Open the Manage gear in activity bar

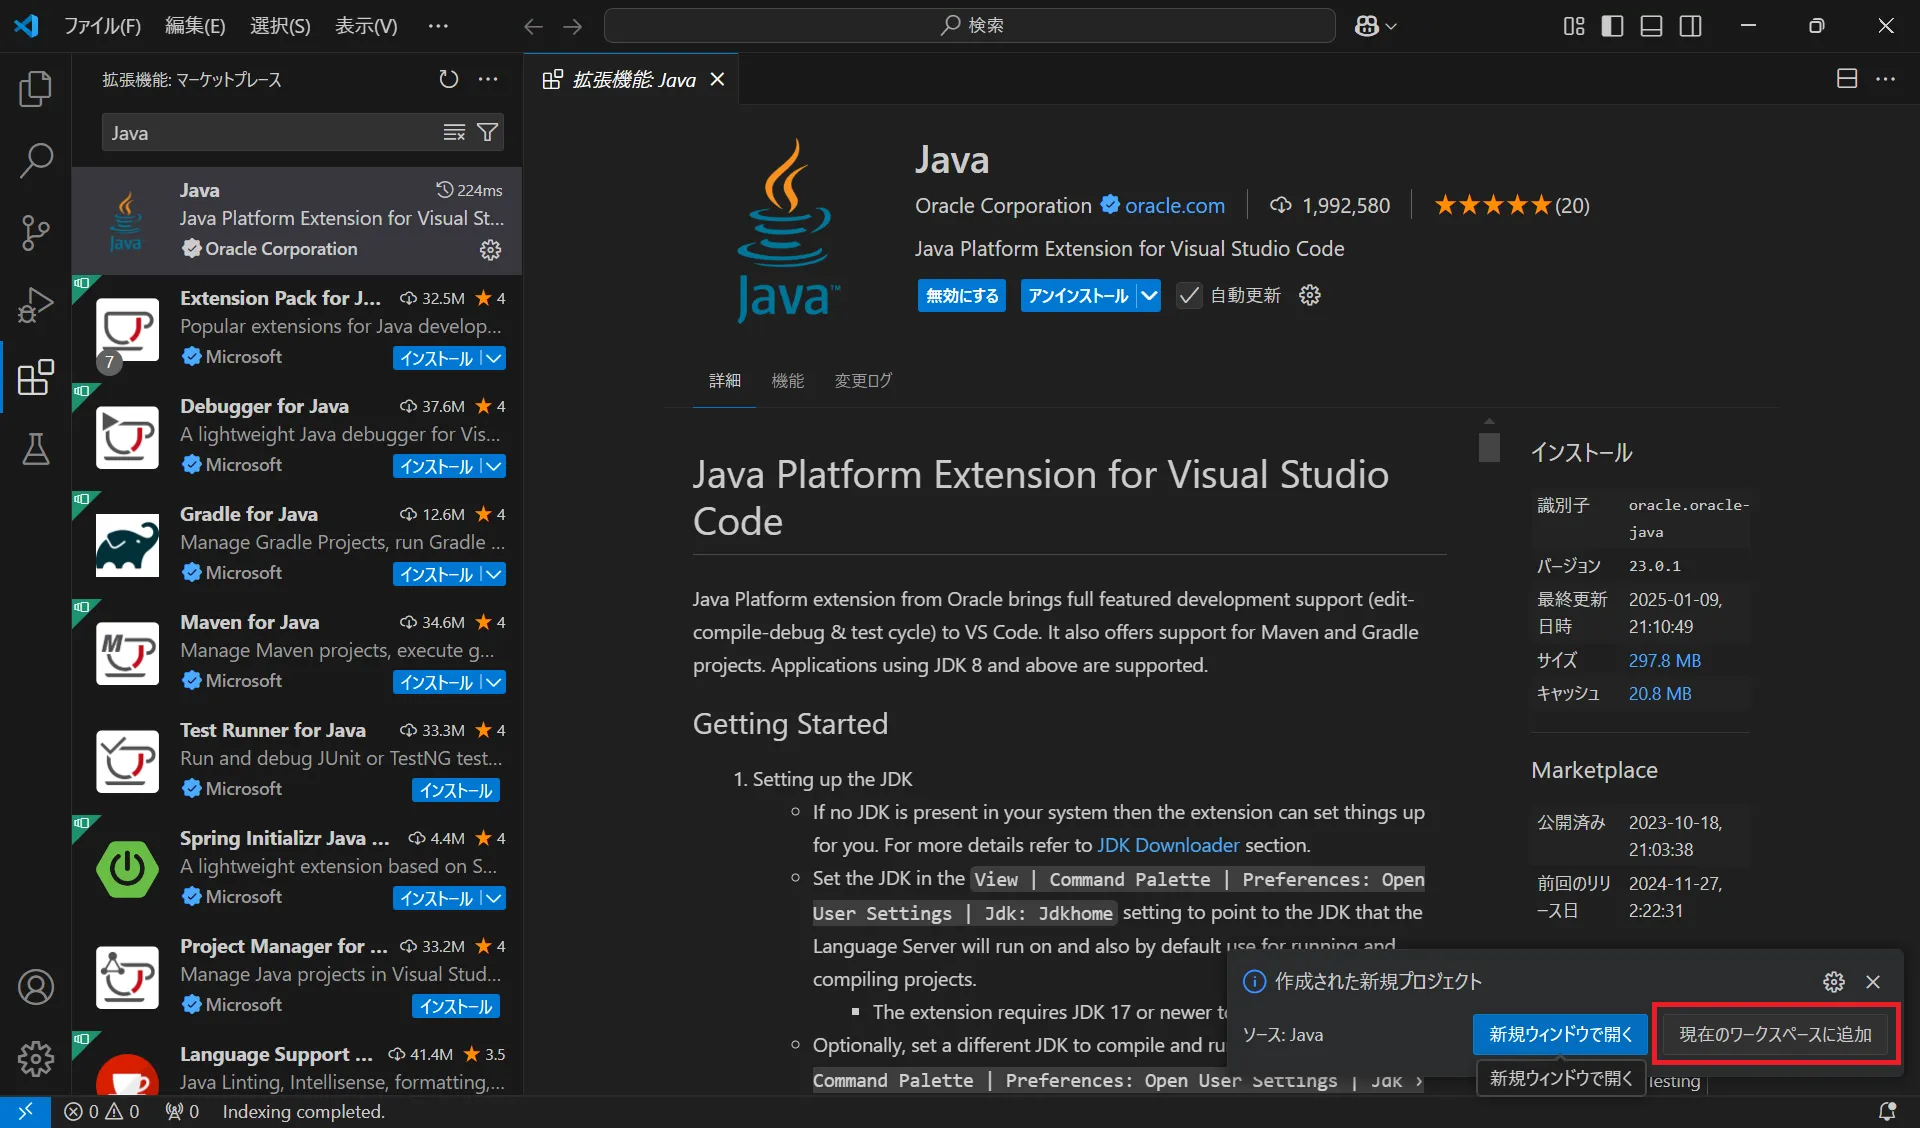coord(36,1058)
